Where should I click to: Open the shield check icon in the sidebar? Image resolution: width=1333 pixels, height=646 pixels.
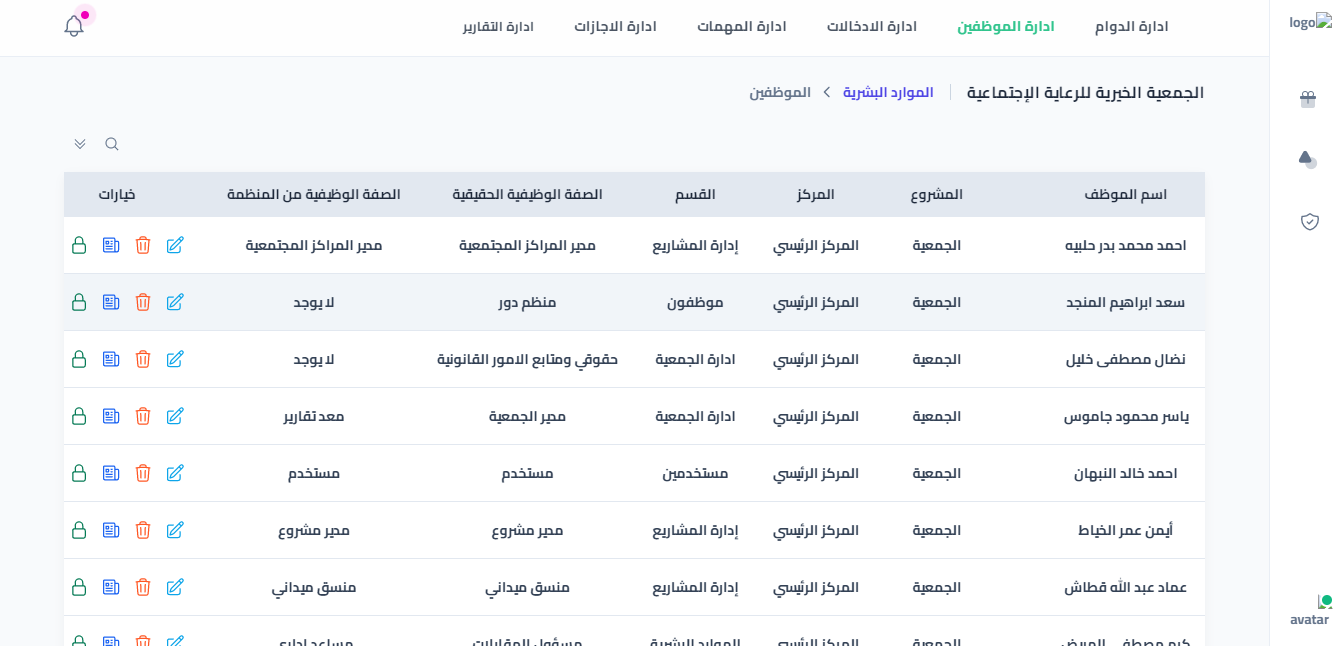(1309, 221)
